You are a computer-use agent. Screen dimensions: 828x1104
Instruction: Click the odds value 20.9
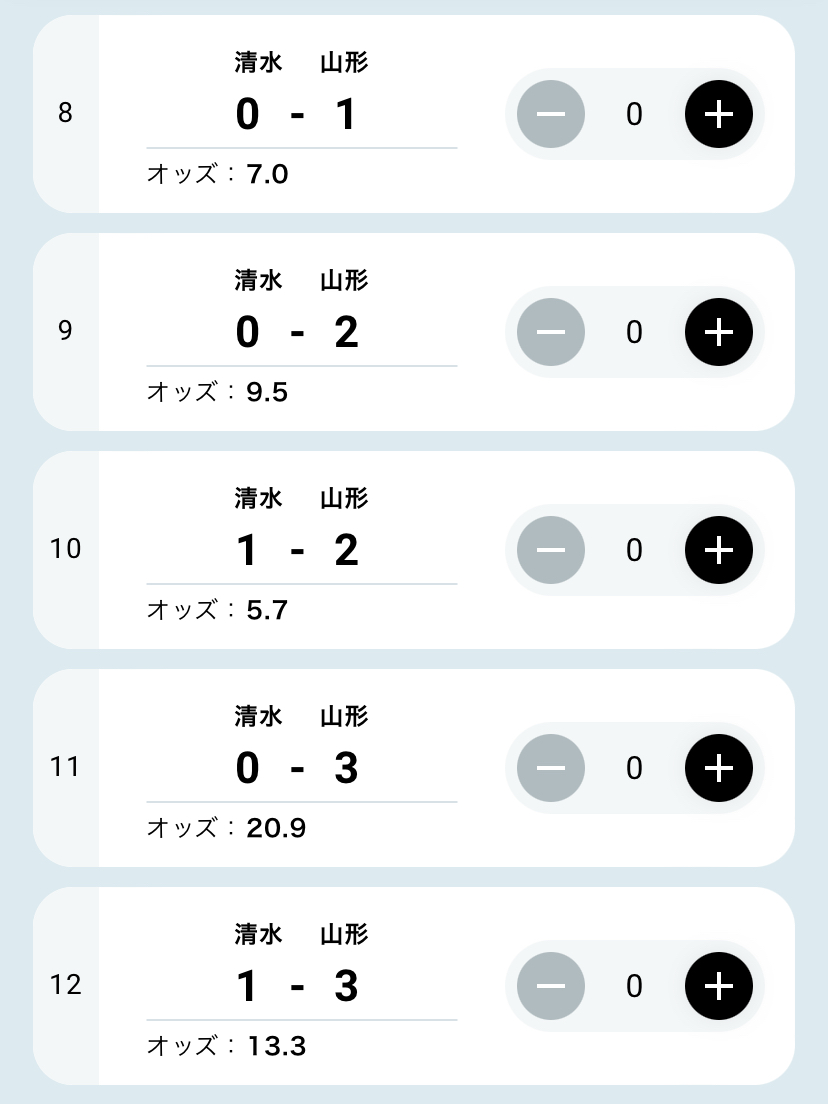[x=276, y=828]
